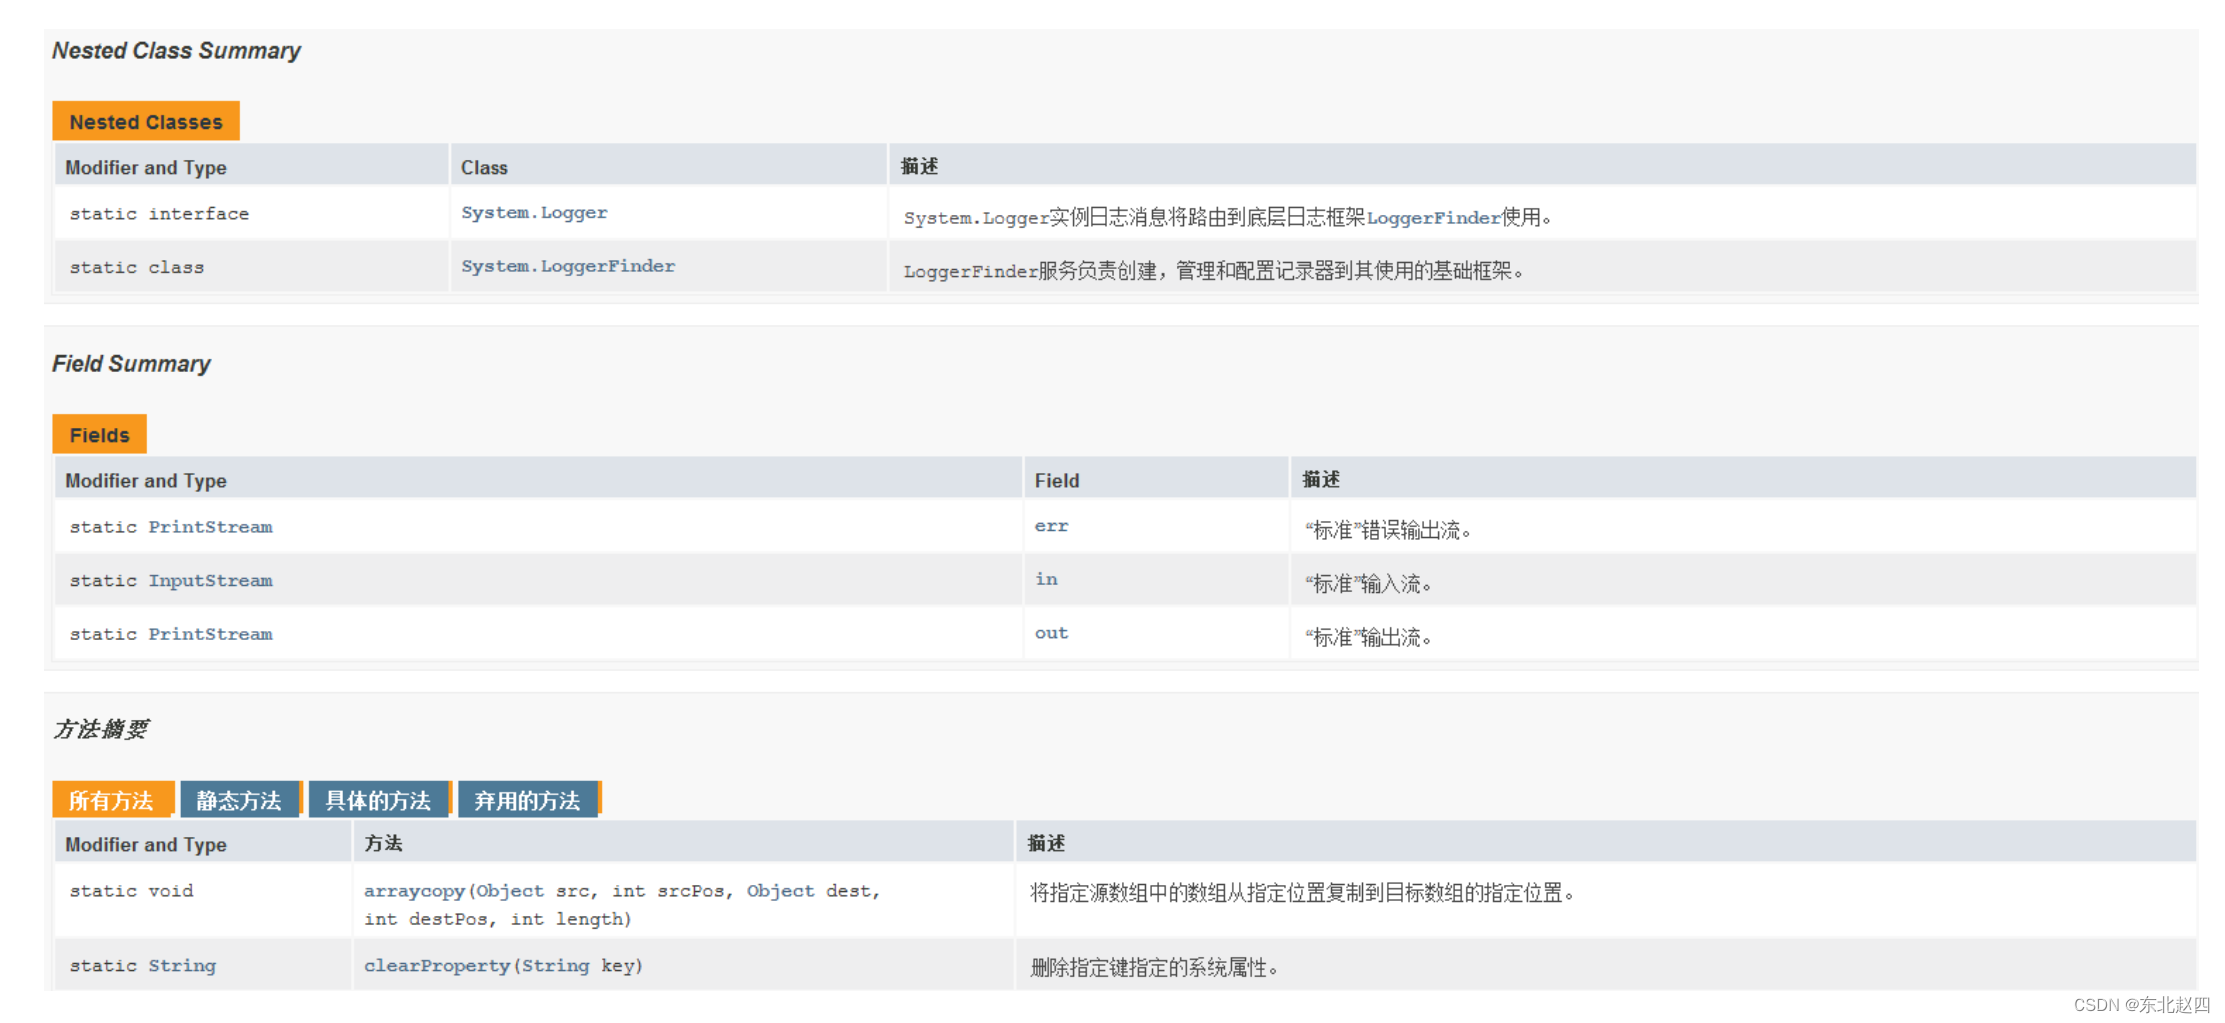Click the Object link in arraycopy src parameter
This screenshot has height=1023, width=2225.
pyautogui.click(x=510, y=890)
